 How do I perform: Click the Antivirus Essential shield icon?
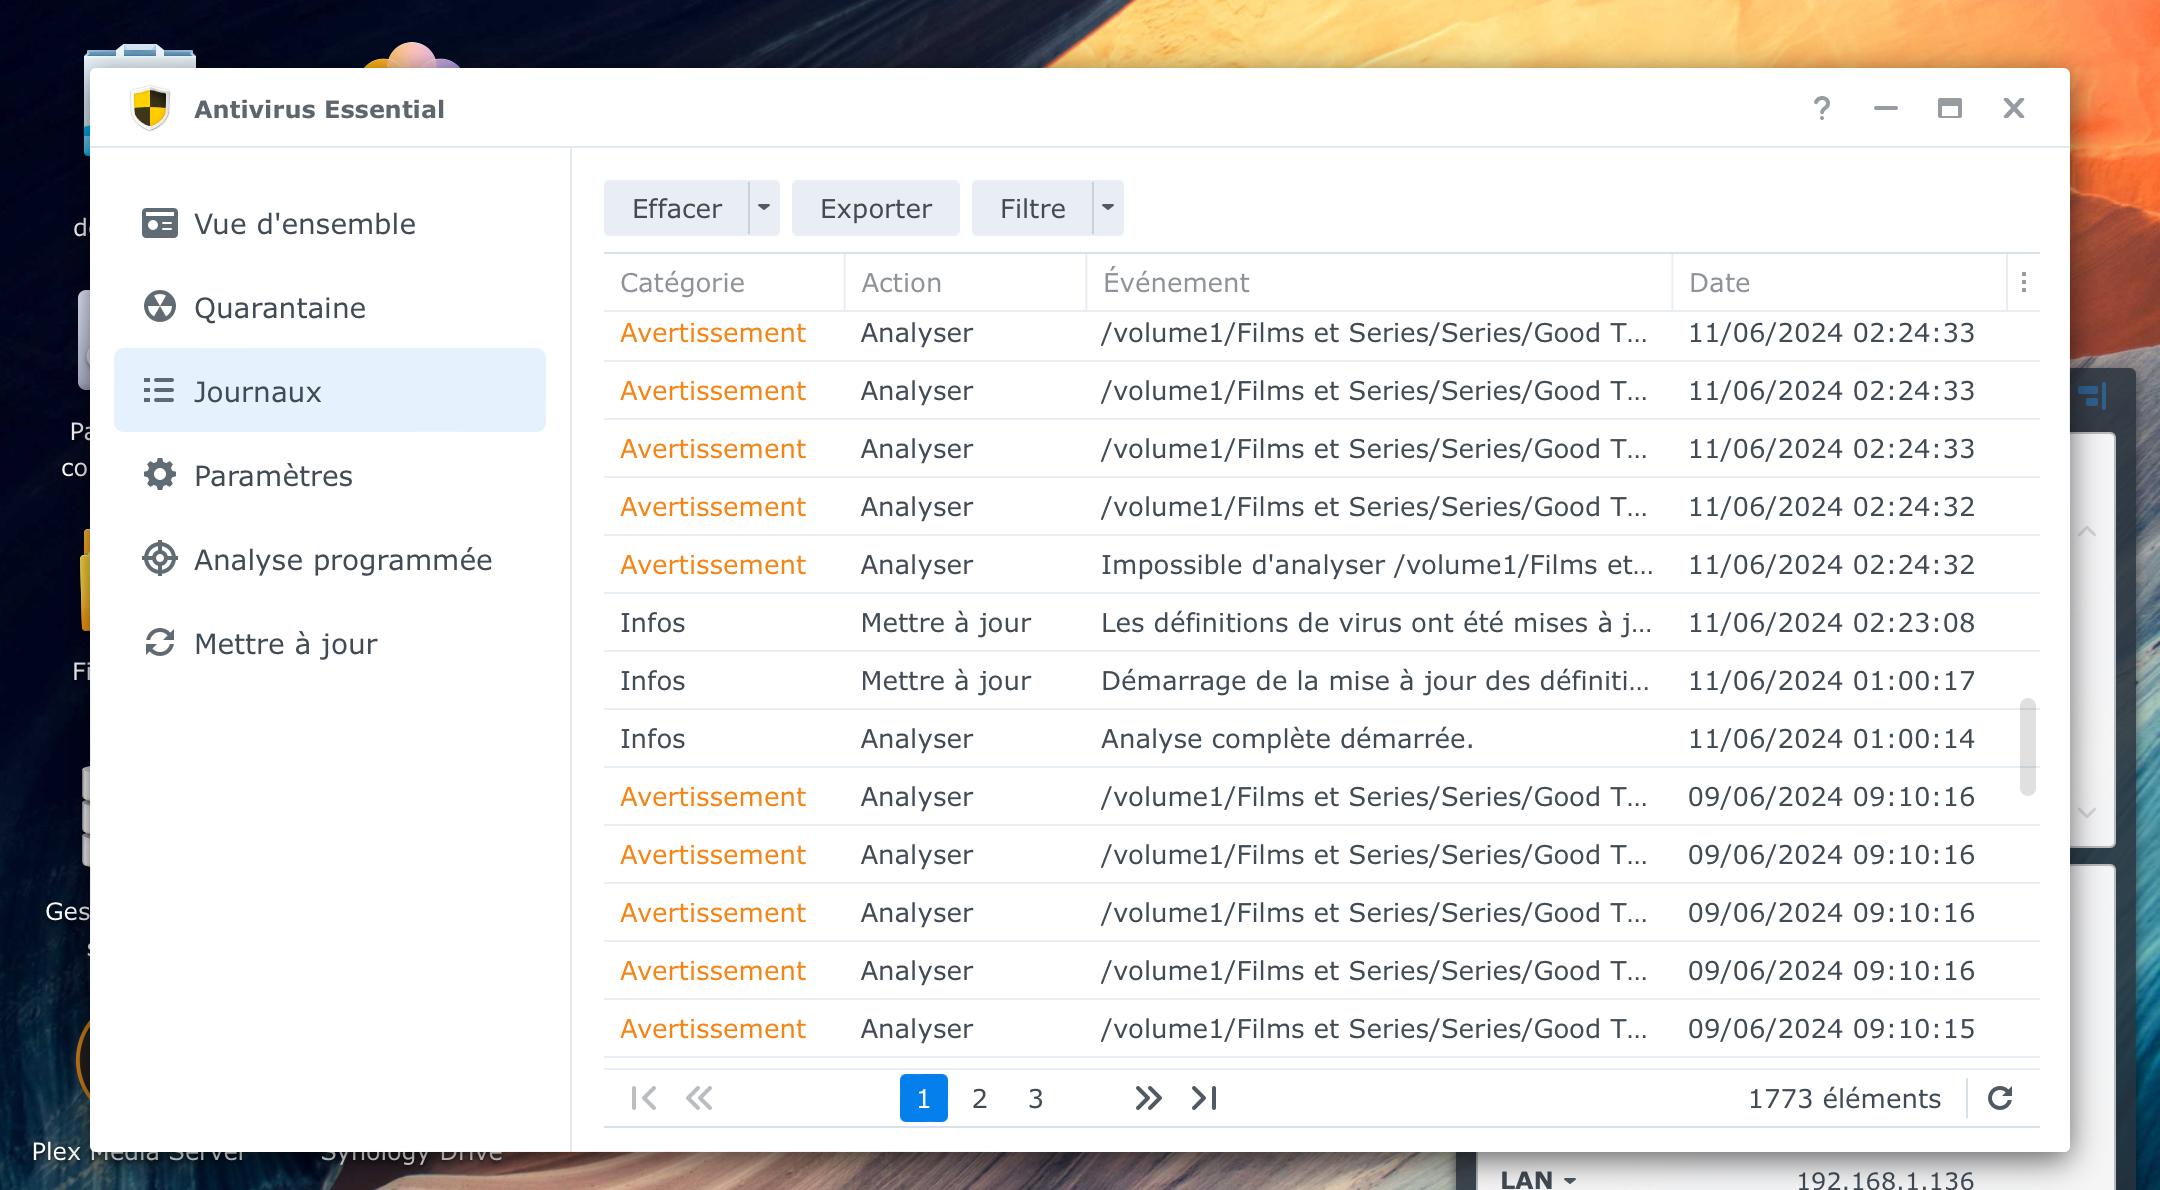[x=150, y=108]
